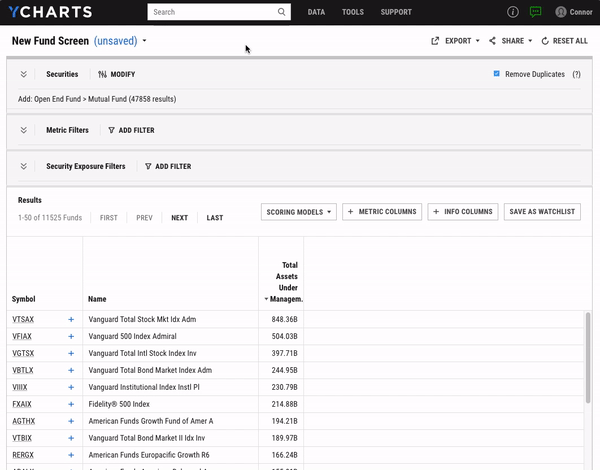The image size is (600, 470).
Task: Open the info circle icon in header
Action: tap(513, 12)
